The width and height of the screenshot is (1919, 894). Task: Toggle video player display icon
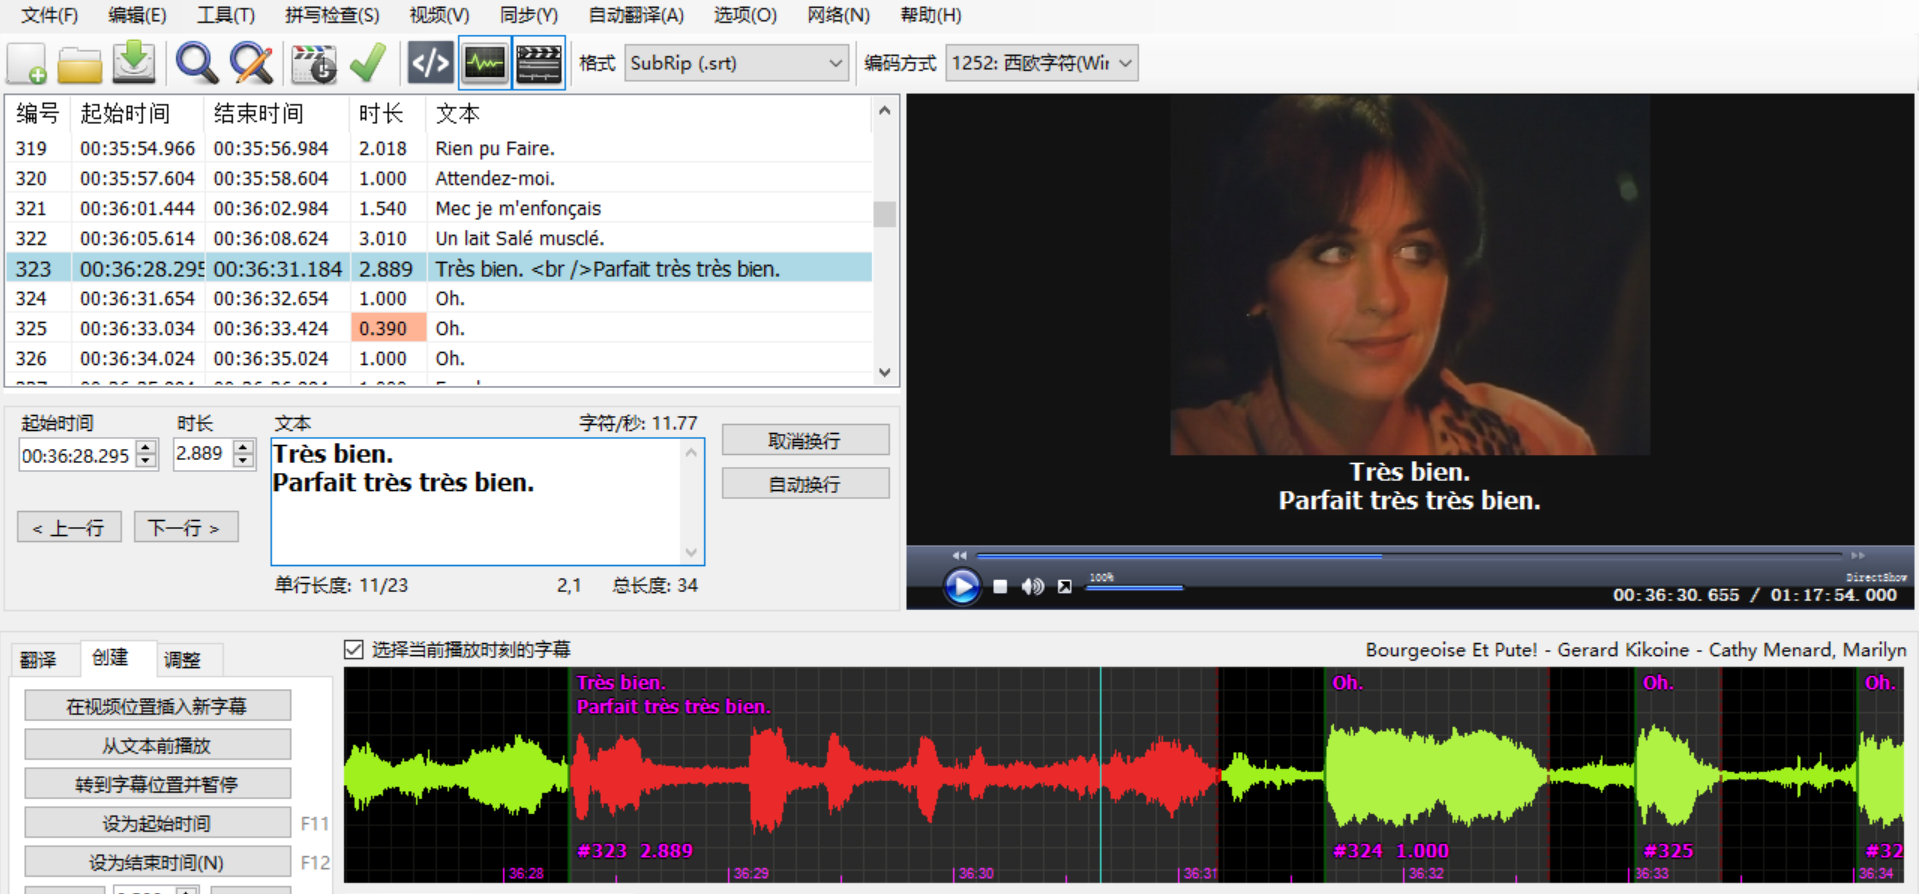pyautogui.click(x=539, y=63)
